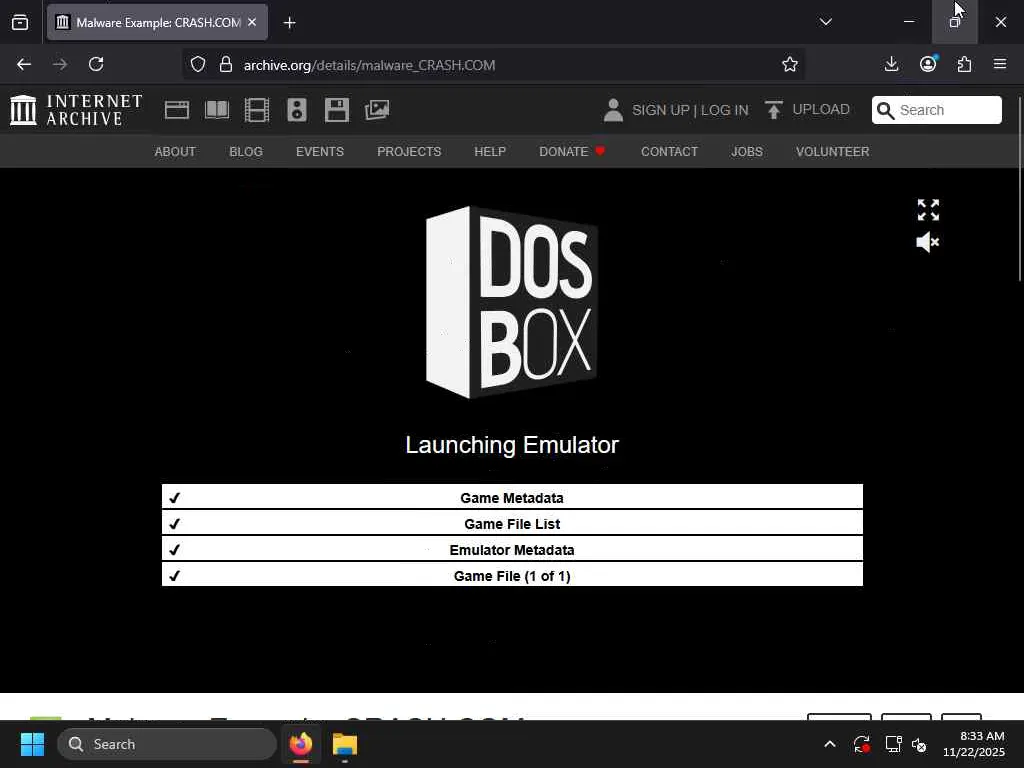Click the user avatar icon
This screenshot has height=768, width=1024.
[613, 110]
